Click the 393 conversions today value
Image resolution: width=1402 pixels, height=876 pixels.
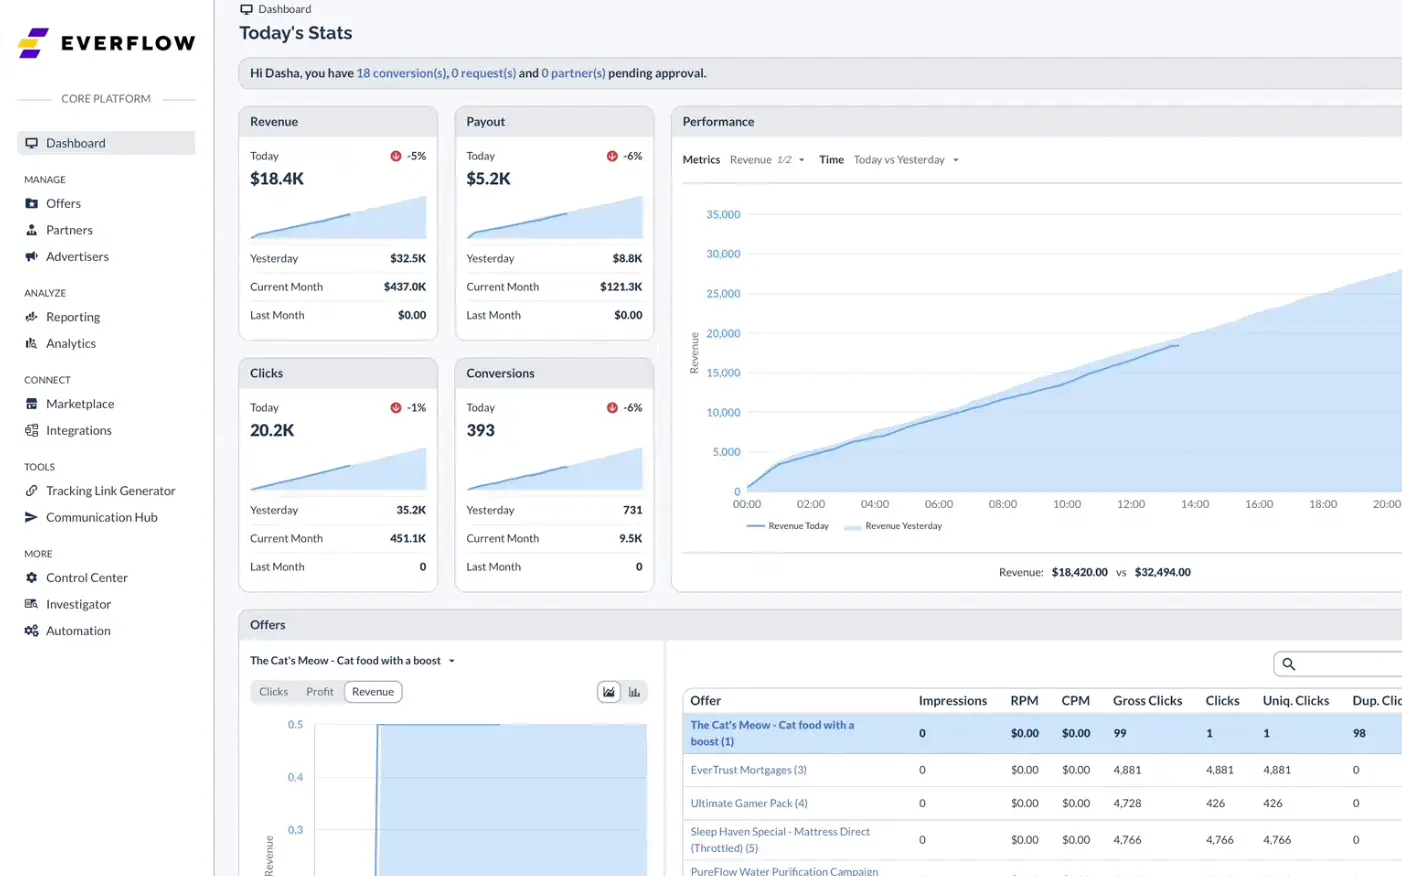(x=481, y=431)
